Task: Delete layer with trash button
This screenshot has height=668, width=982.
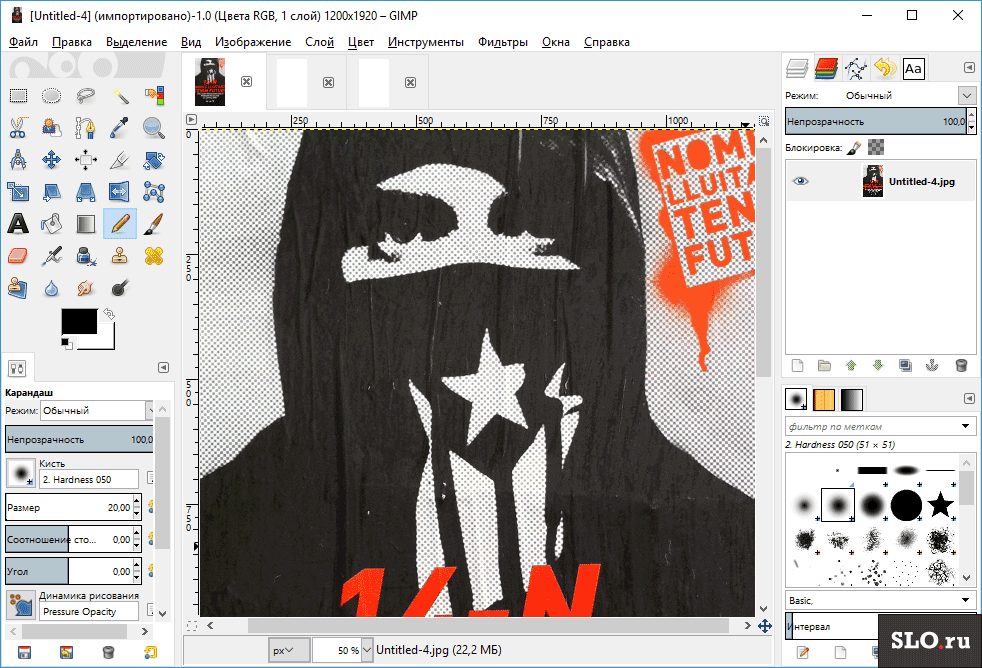Action: point(961,366)
